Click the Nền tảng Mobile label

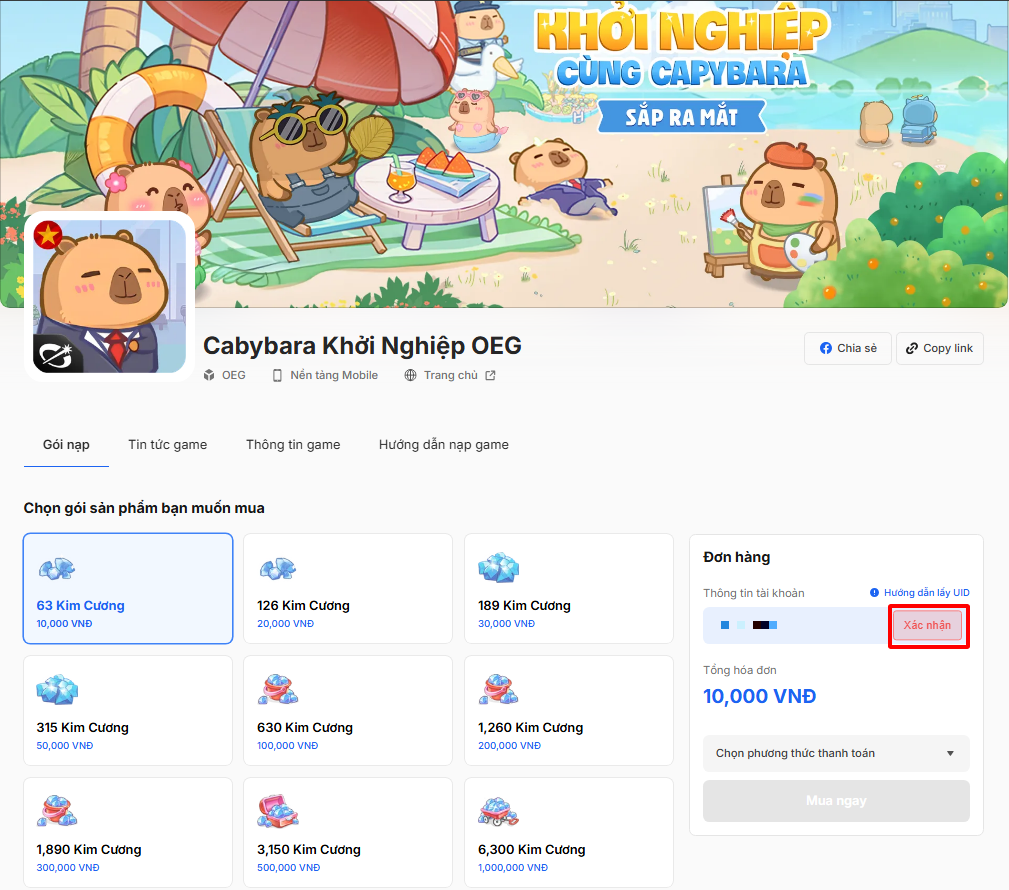334,375
